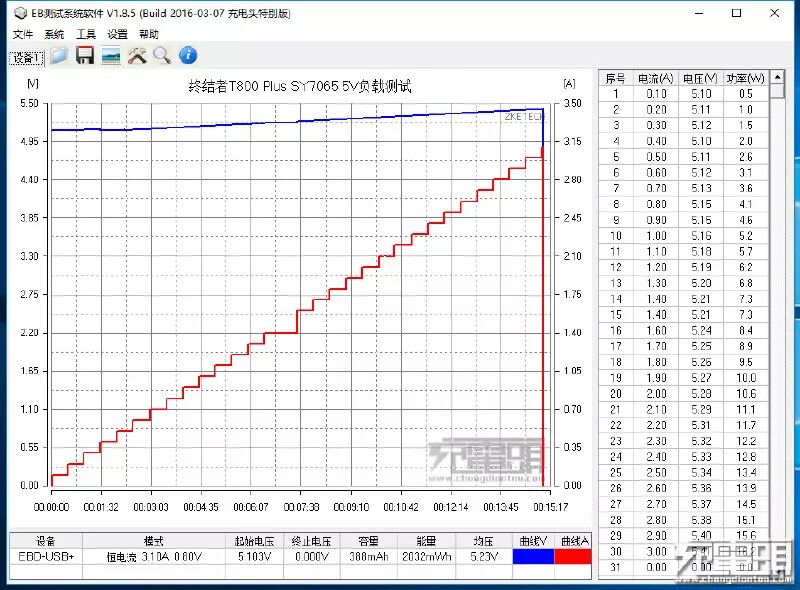
Task: Click the 功率(W) column header
Action: (745, 79)
